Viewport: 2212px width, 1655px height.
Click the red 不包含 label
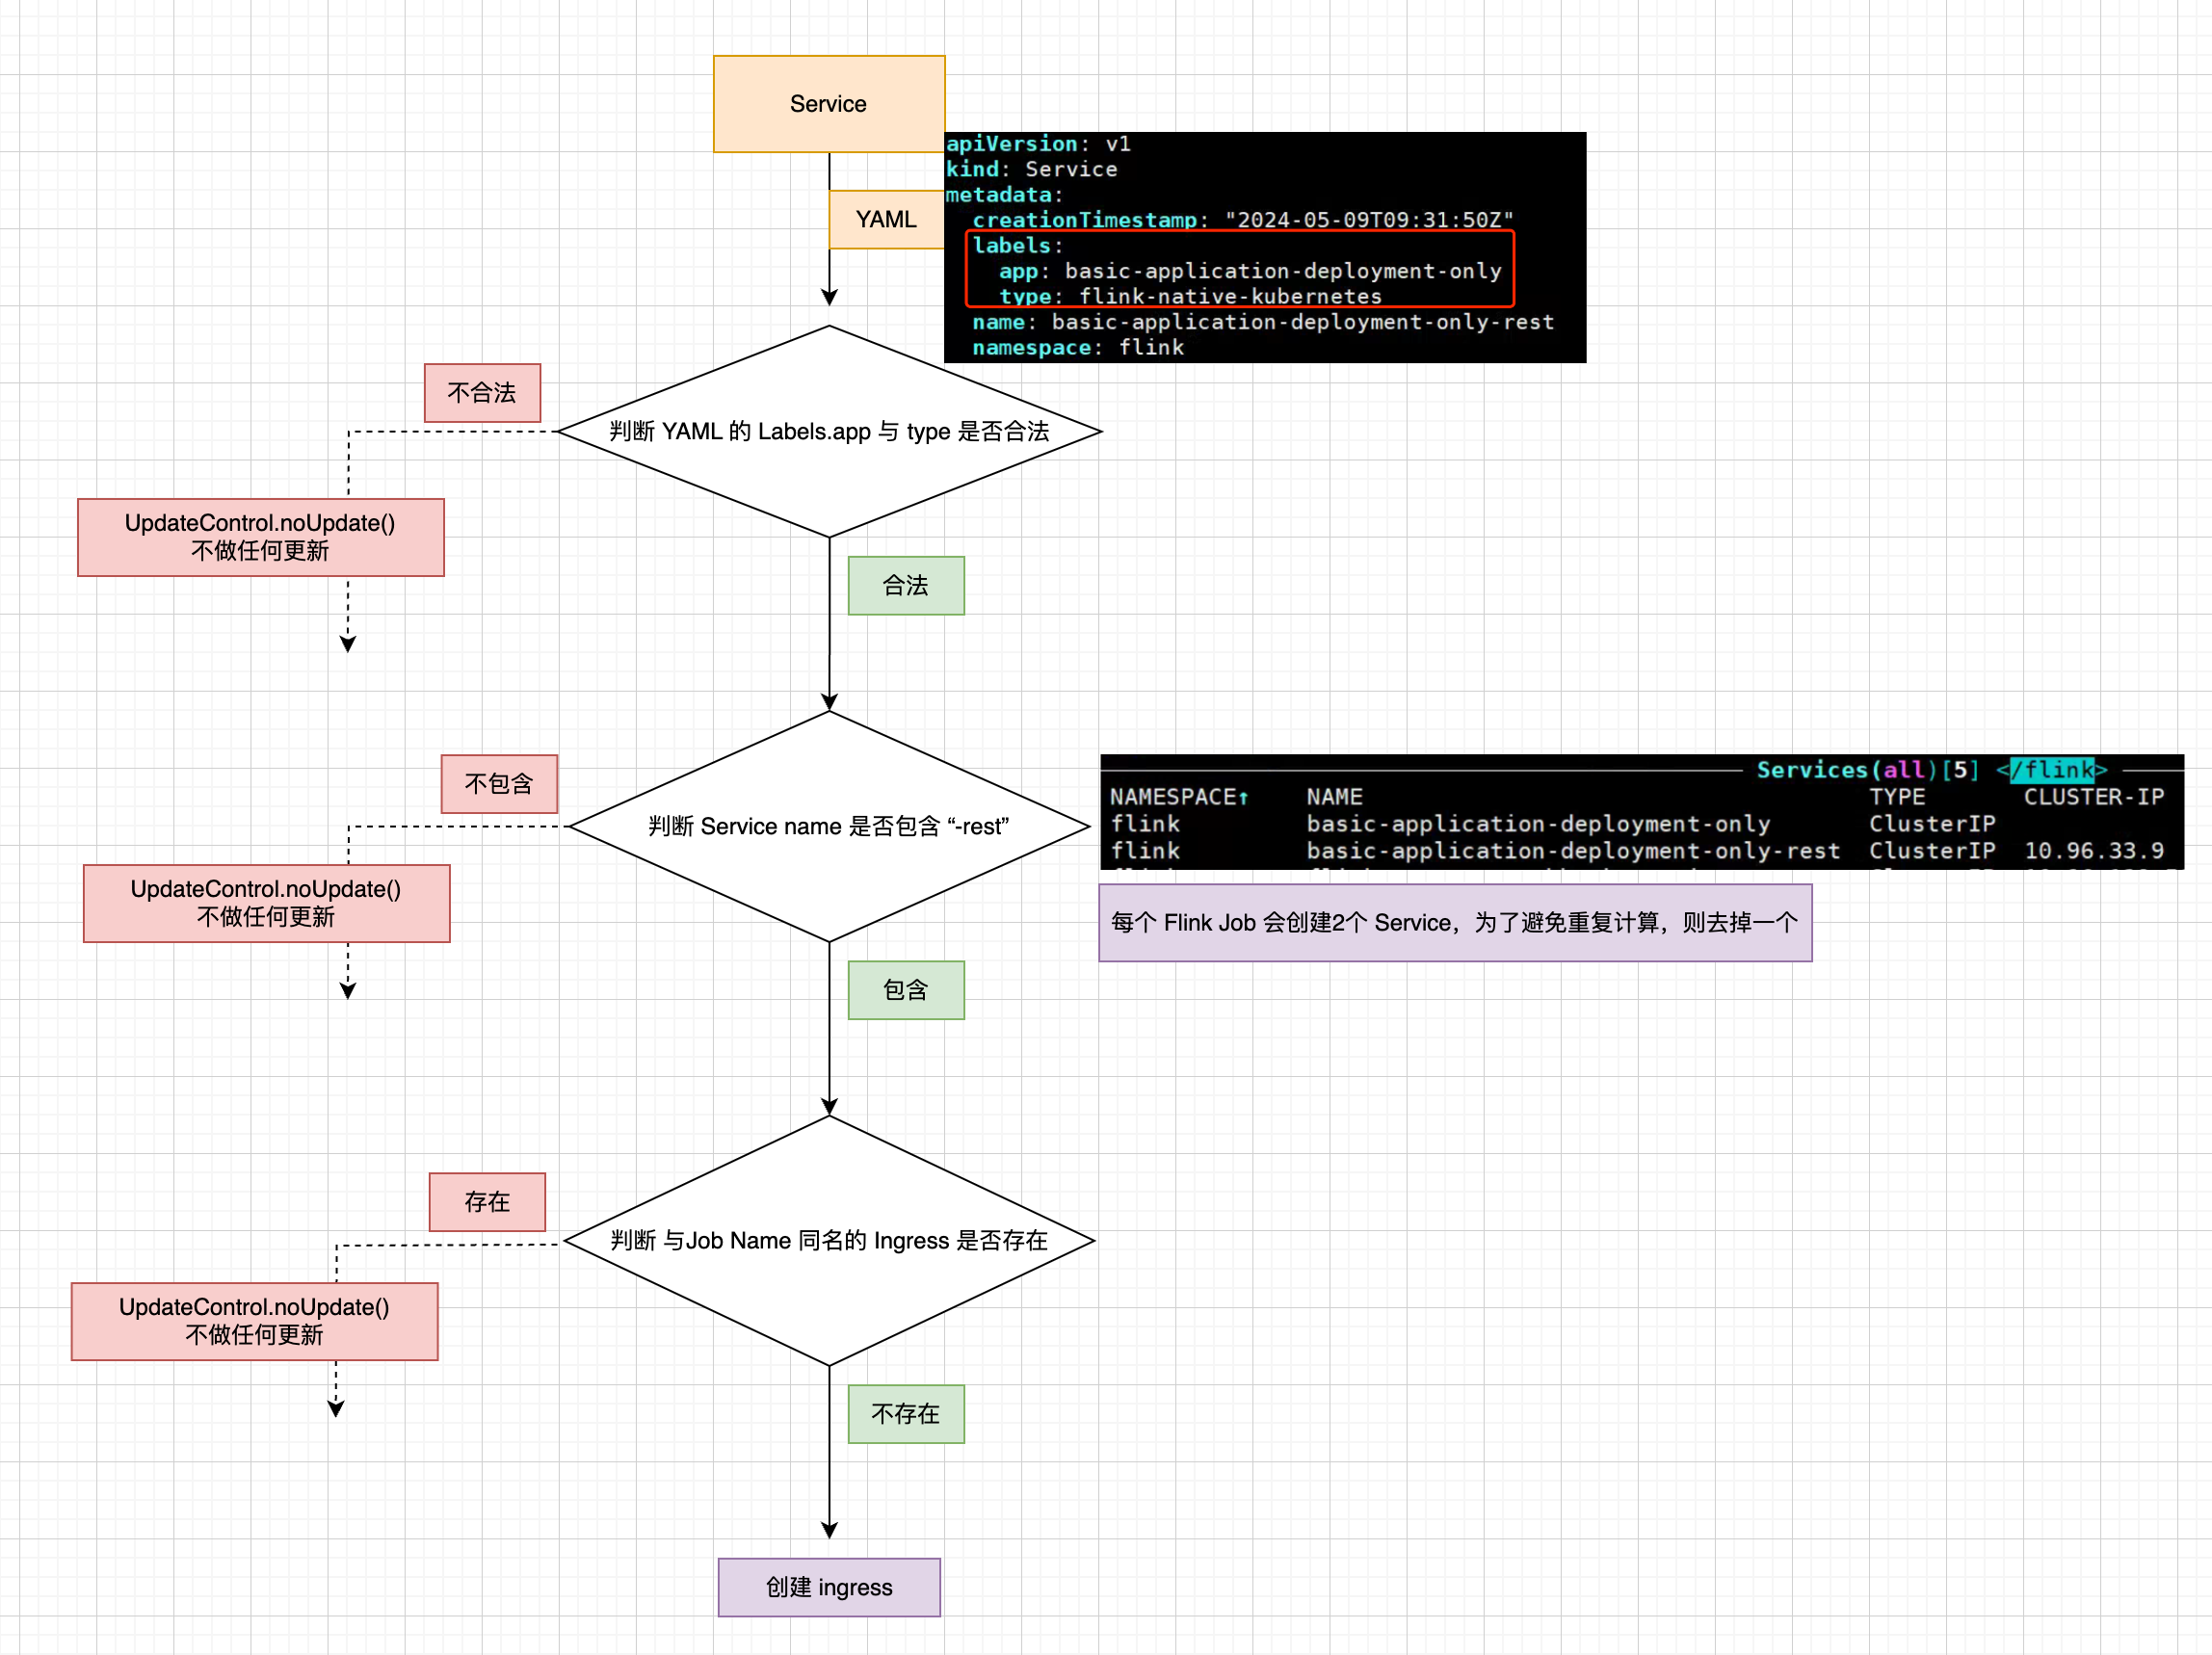tap(499, 783)
